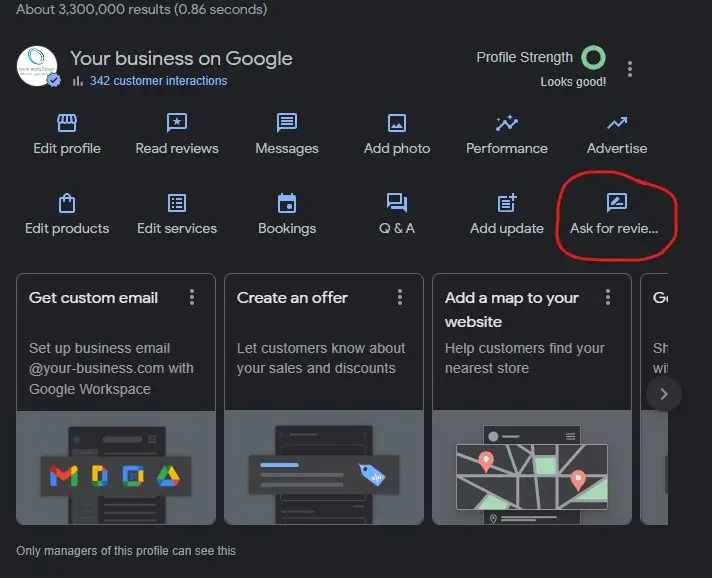712x578 pixels.
Task: Click Add a map to your website title
Action: [x=512, y=310]
